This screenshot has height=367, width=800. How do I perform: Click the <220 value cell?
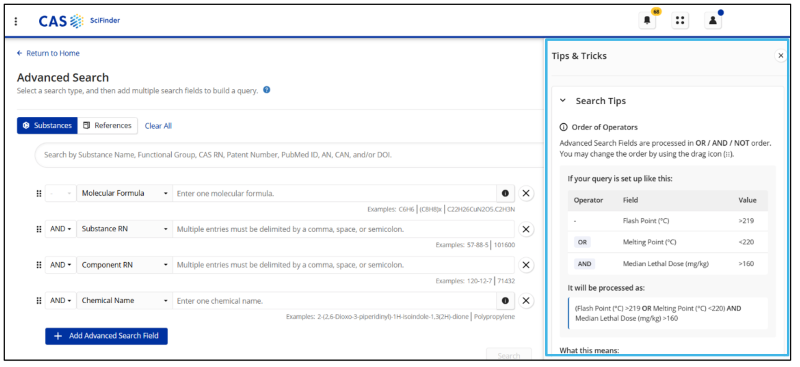point(746,242)
